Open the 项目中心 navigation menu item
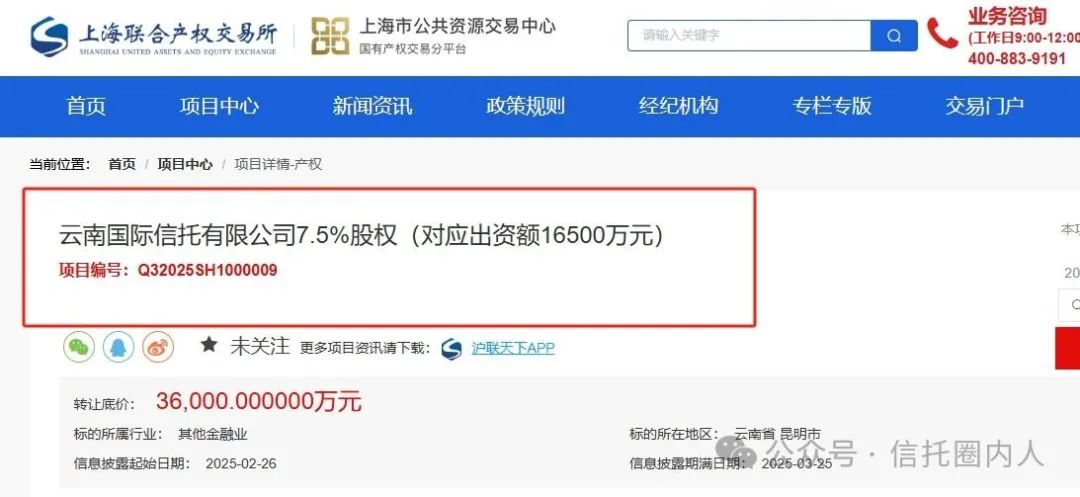Image resolution: width=1080 pixels, height=497 pixels. [x=219, y=106]
